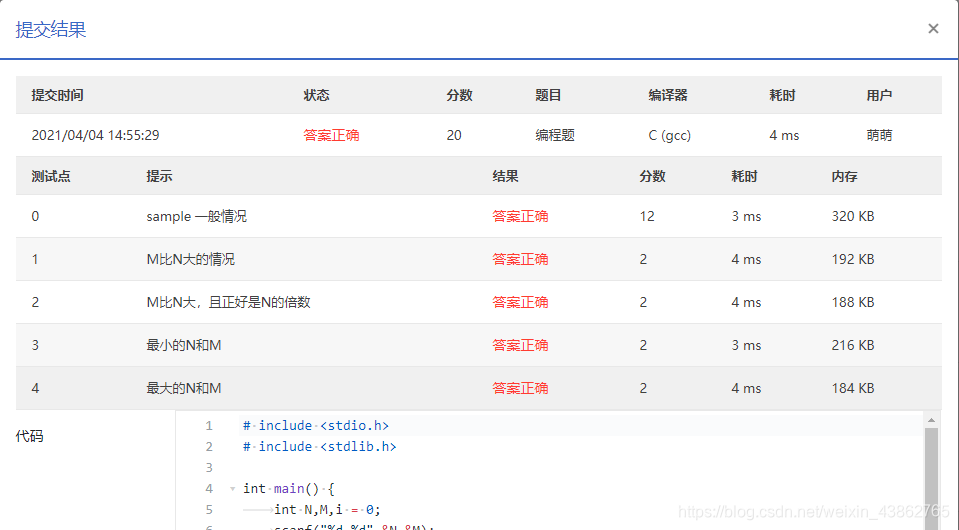Click the 题目 column header
959x530 pixels.
click(548, 95)
